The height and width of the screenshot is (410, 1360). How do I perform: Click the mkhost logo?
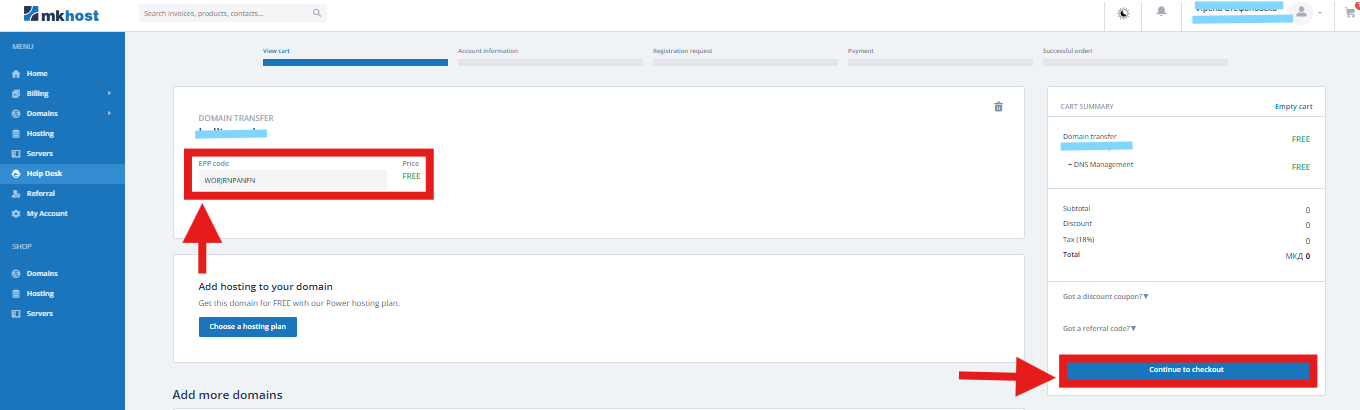click(x=61, y=15)
